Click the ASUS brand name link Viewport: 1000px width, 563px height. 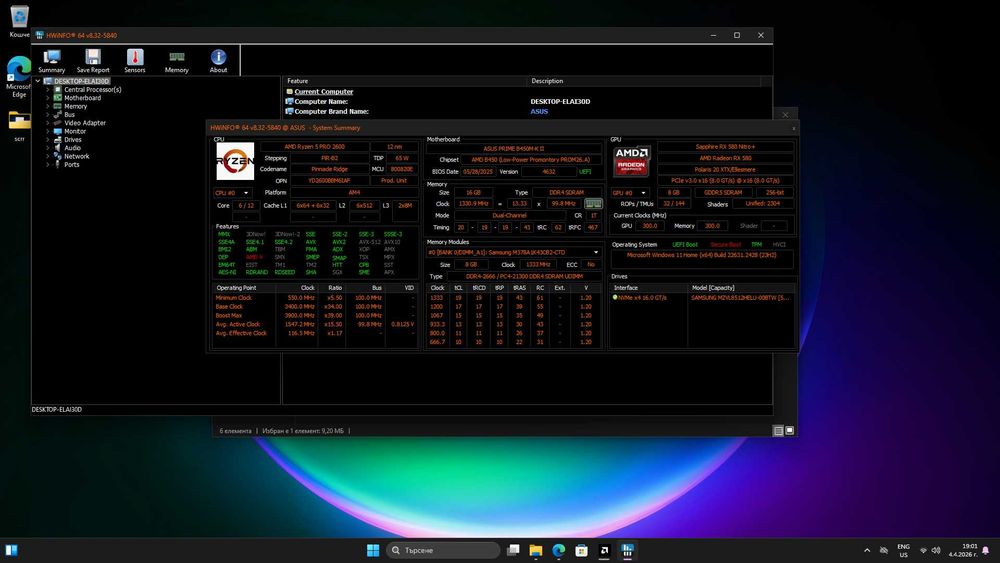click(x=539, y=112)
